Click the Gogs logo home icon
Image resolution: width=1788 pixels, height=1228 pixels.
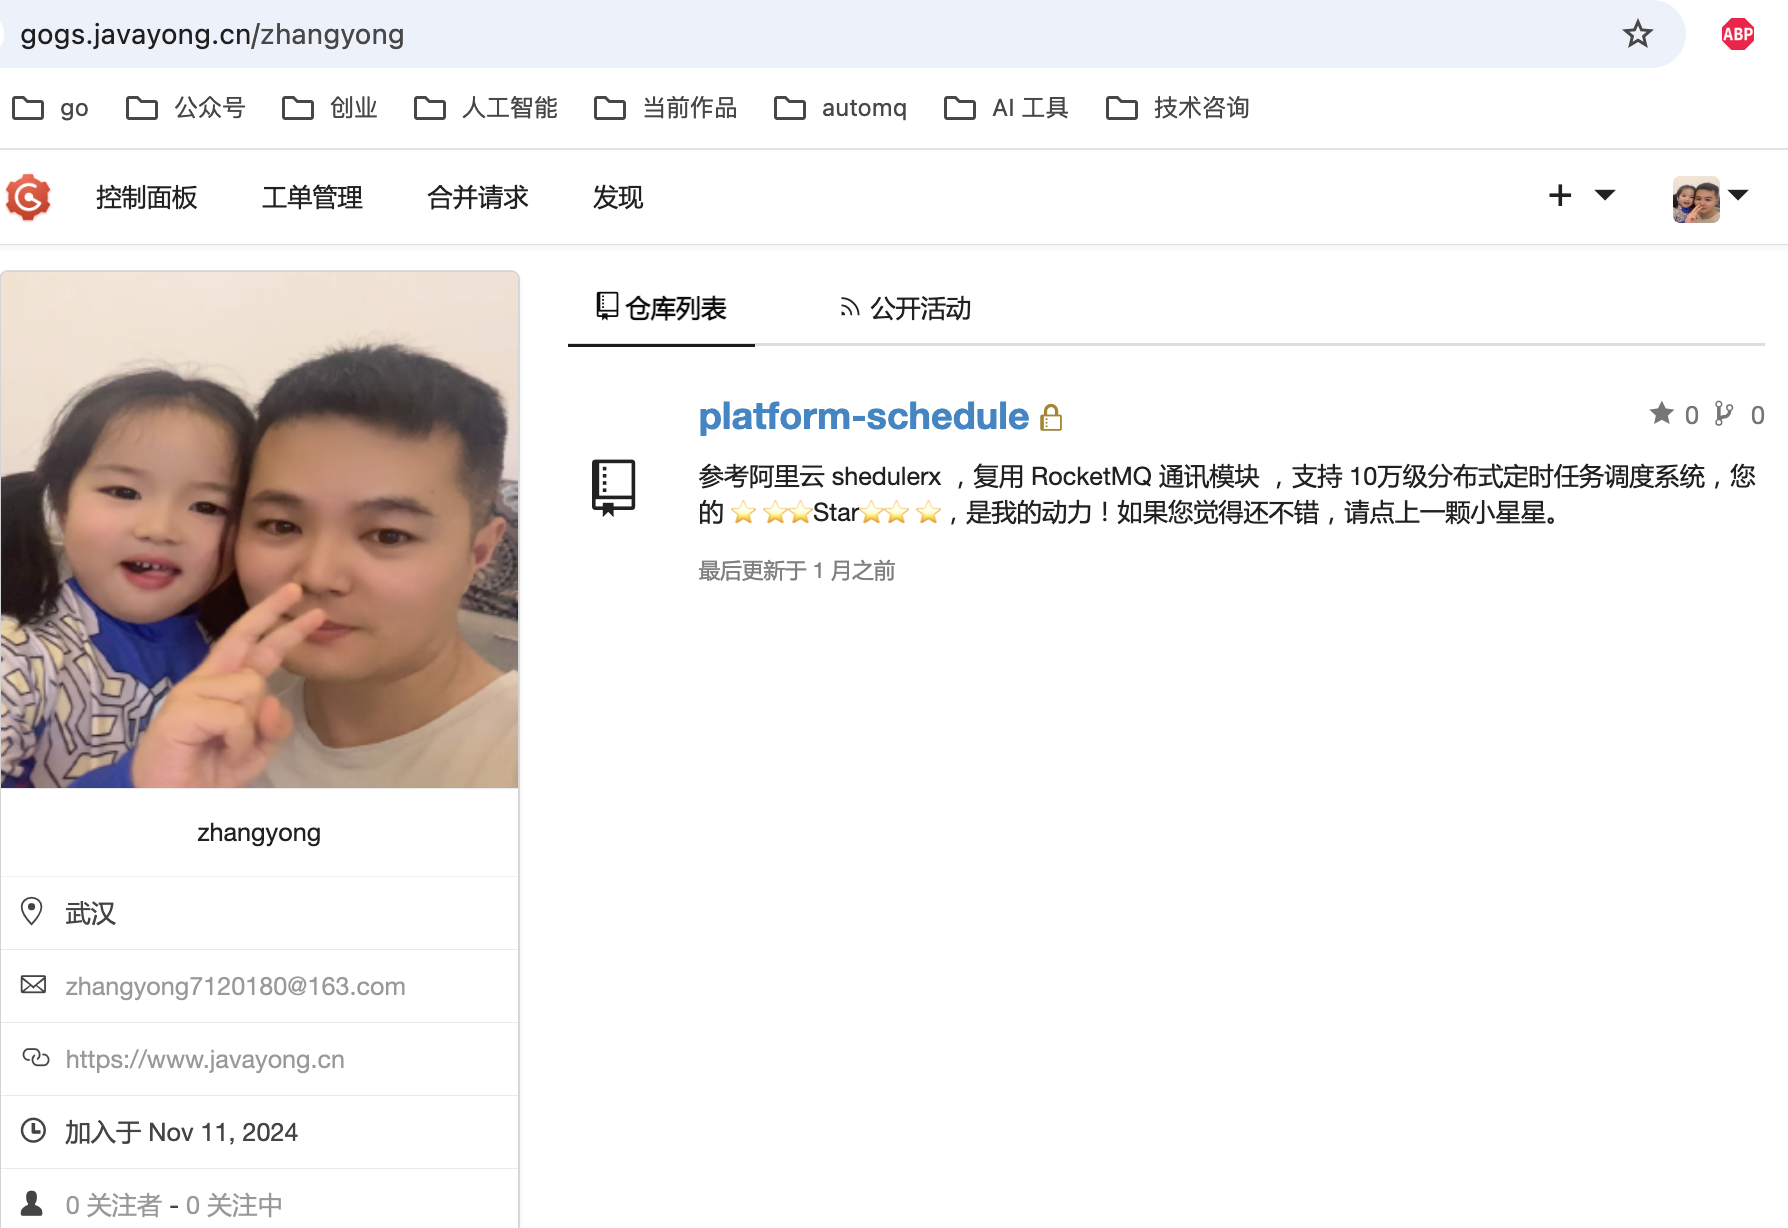point(28,197)
